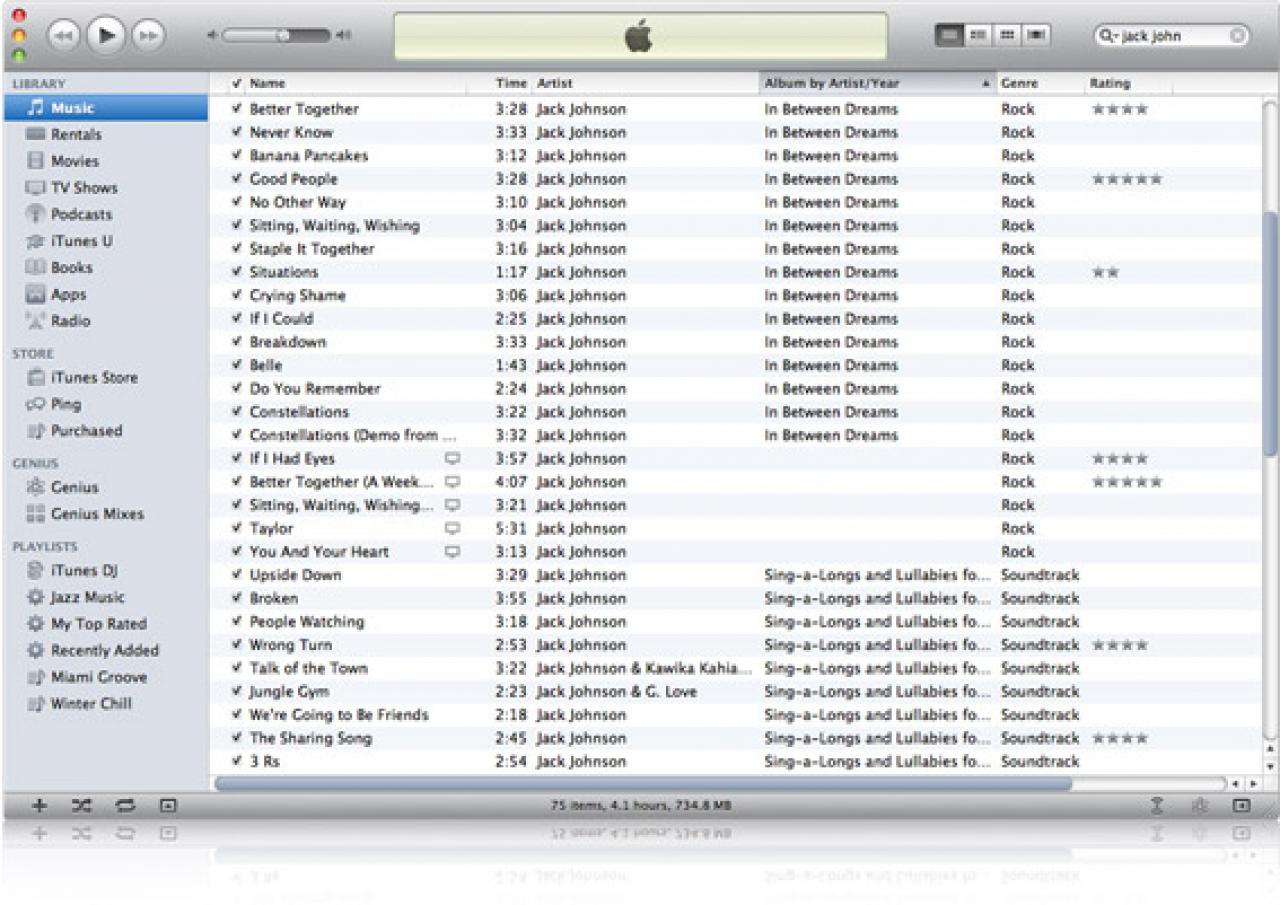Viewport: 1280px width, 905px height.
Task: Click the video icon beside Taylor
Action: pyautogui.click(x=453, y=528)
